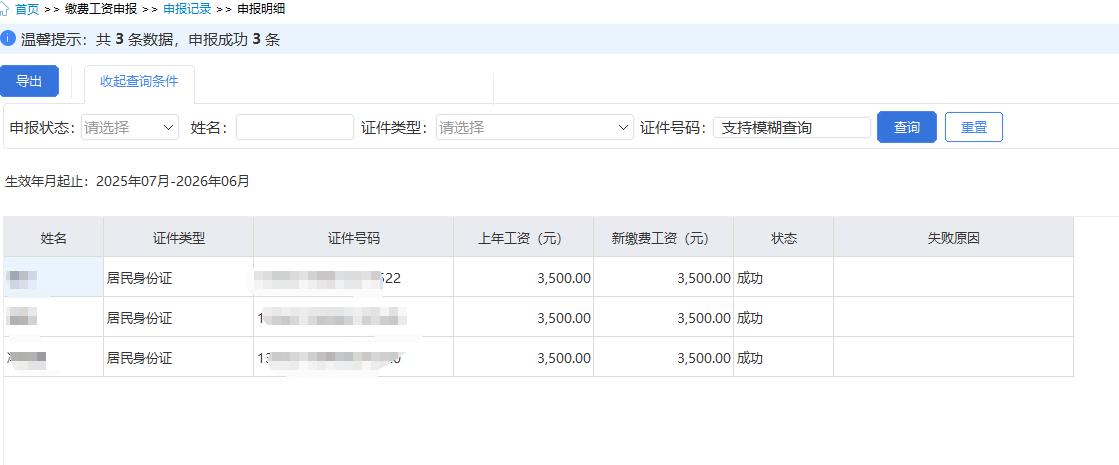The width and height of the screenshot is (1119, 465).
Task: Switch to the 收起查询条件 tab
Action: coord(139,82)
